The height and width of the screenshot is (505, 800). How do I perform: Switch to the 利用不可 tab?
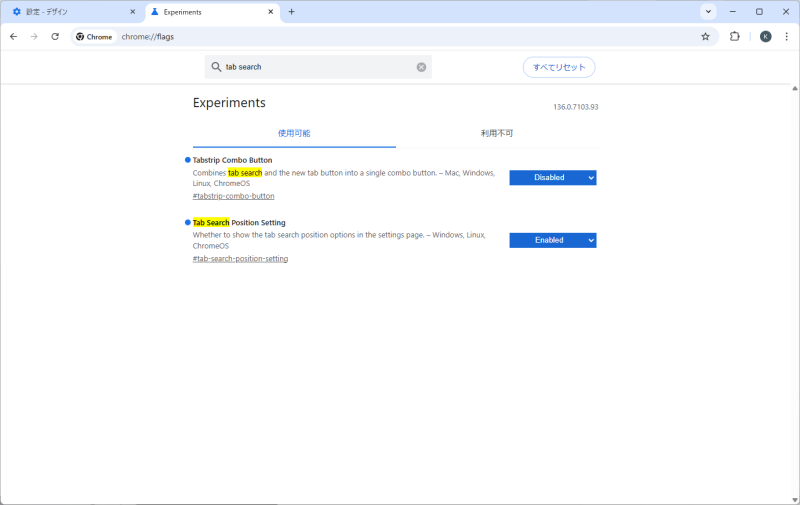[497, 134]
